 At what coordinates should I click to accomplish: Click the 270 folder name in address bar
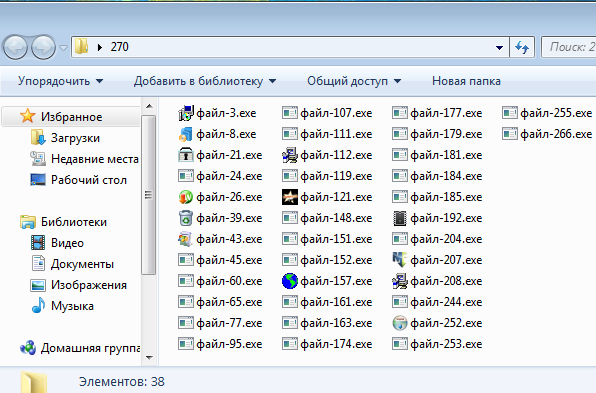click(120, 47)
